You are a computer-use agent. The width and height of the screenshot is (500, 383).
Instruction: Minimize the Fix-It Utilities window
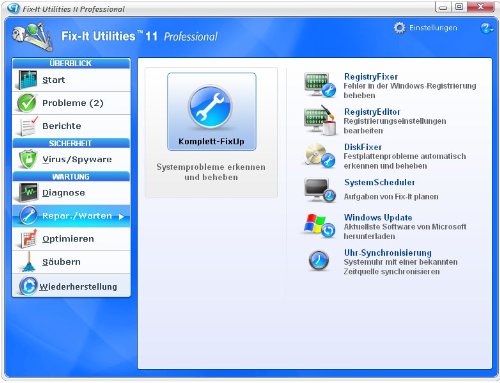[x=443, y=7]
